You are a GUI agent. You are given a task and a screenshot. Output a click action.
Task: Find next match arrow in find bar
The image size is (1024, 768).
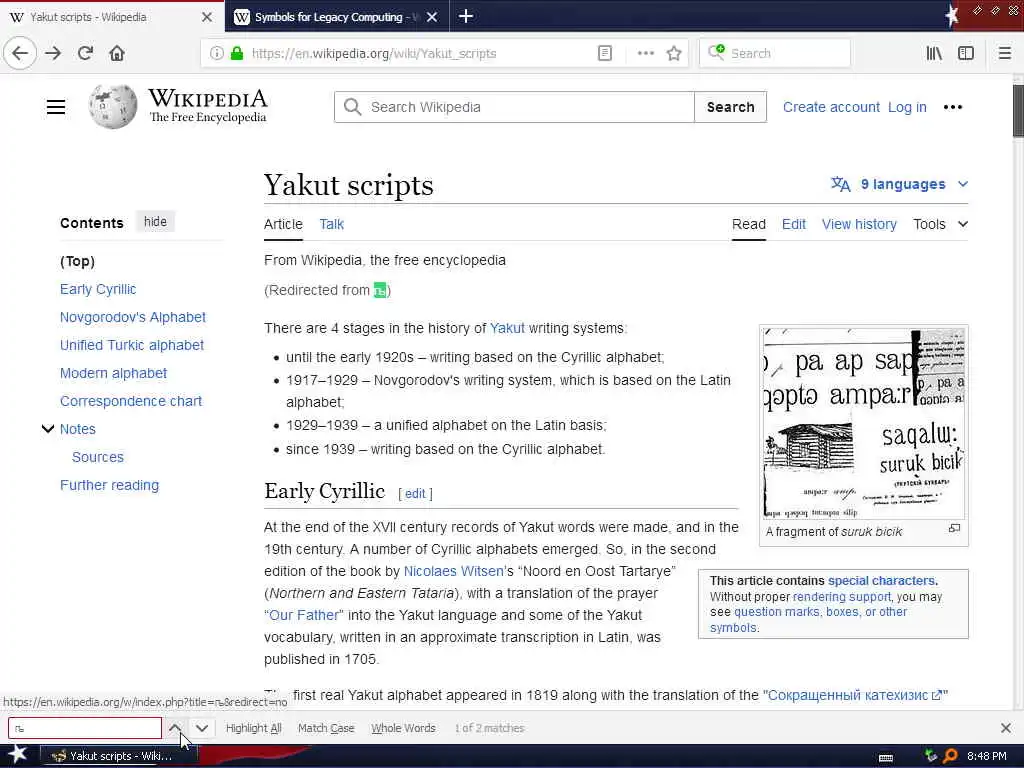pyautogui.click(x=202, y=728)
